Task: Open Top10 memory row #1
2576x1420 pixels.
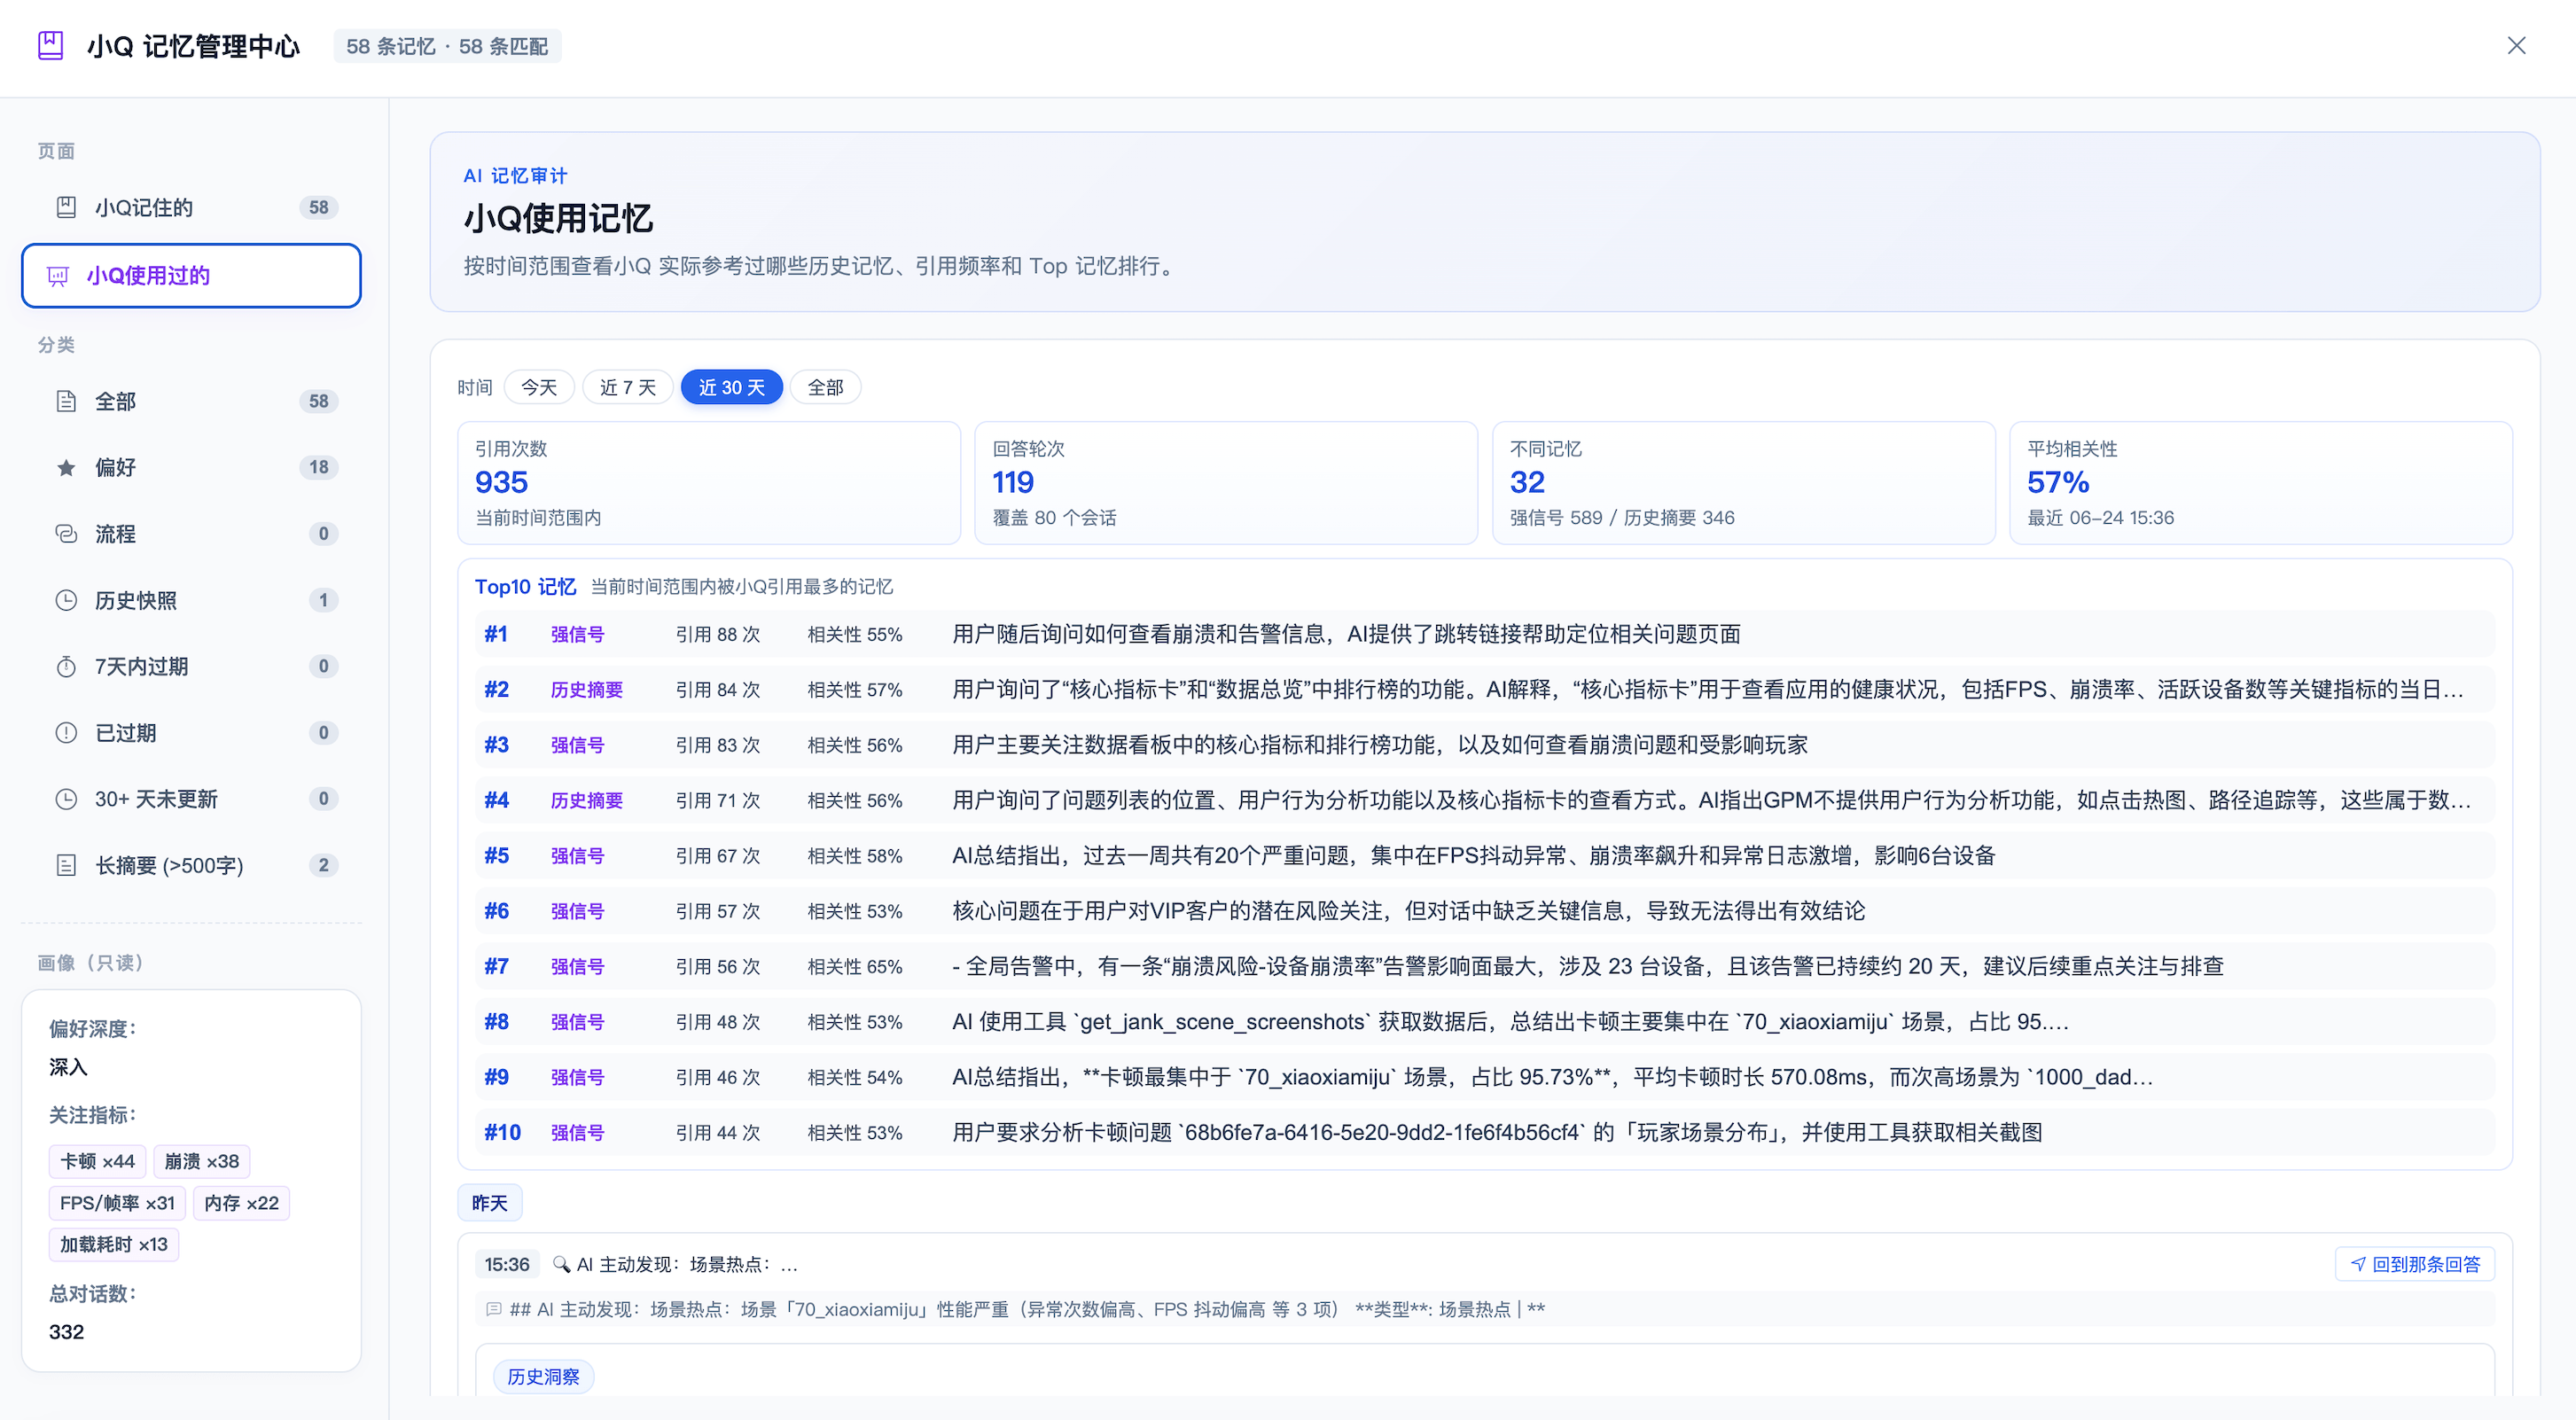Action: 1484,634
